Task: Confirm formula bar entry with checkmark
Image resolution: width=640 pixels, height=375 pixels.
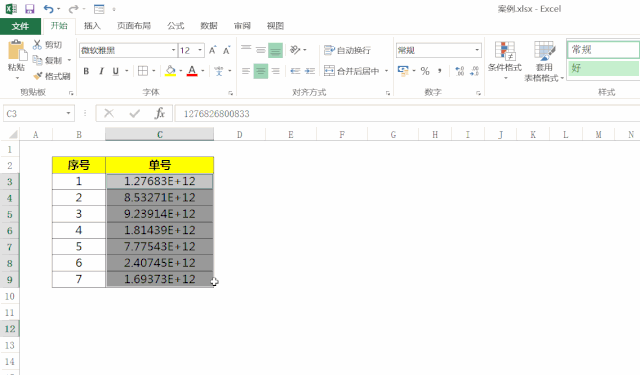Action: 134,113
